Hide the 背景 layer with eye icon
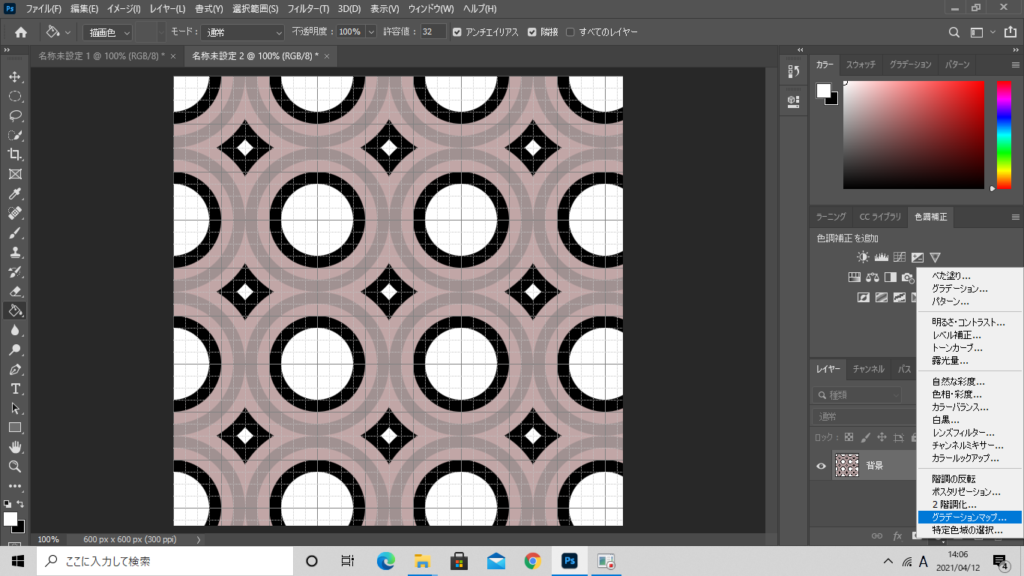This screenshot has height=576, width=1024. [x=821, y=466]
